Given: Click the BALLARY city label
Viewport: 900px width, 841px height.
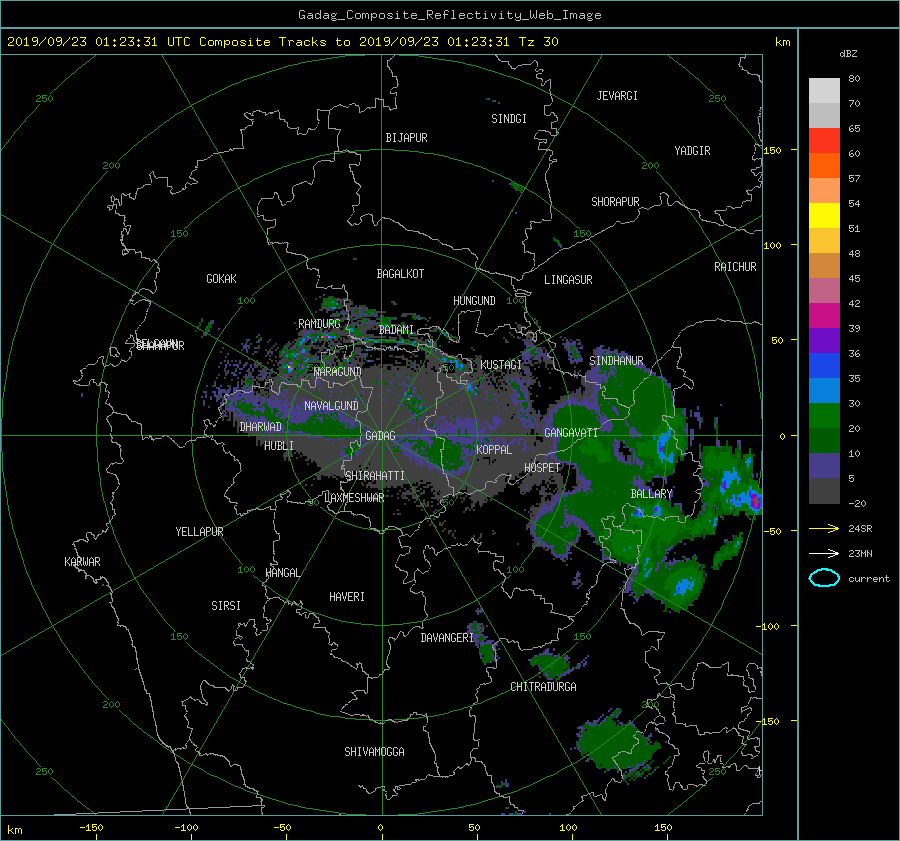Looking at the screenshot, I should point(651,494).
